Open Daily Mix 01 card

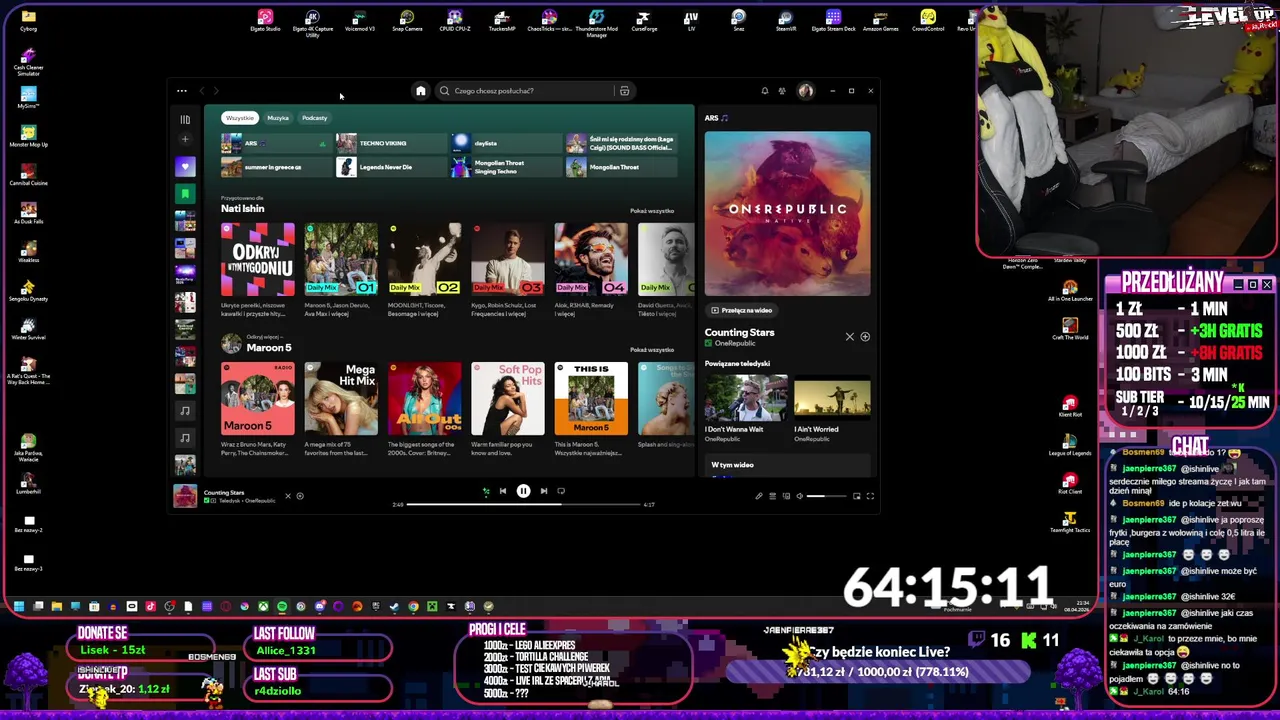tap(341, 260)
